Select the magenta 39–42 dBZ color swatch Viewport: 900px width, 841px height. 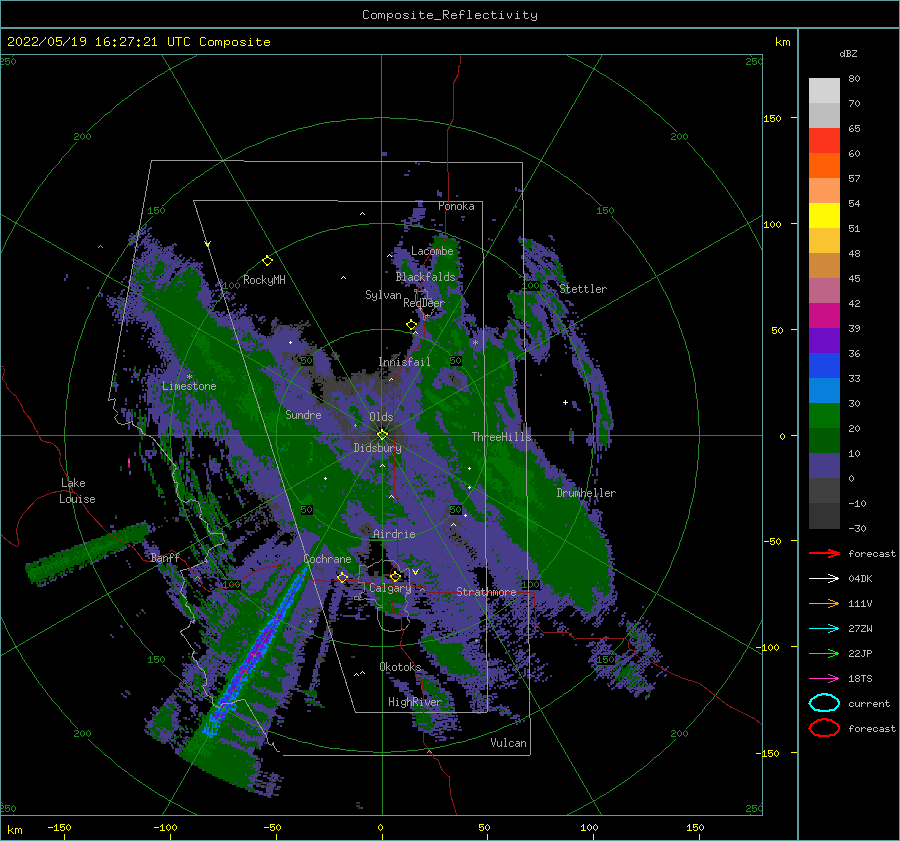824,316
